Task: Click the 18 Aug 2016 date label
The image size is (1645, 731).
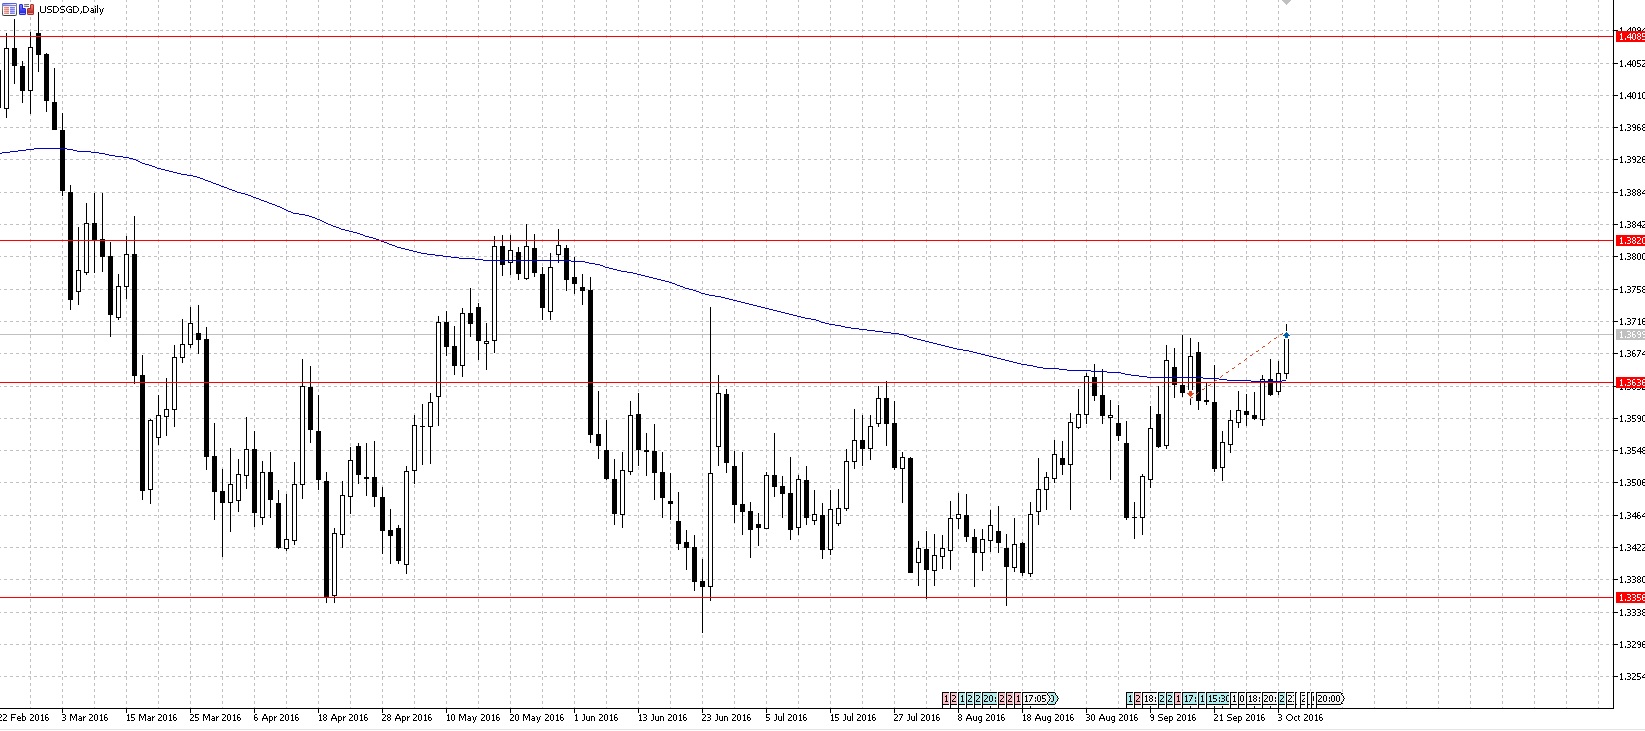Action: tap(1047, 717)
